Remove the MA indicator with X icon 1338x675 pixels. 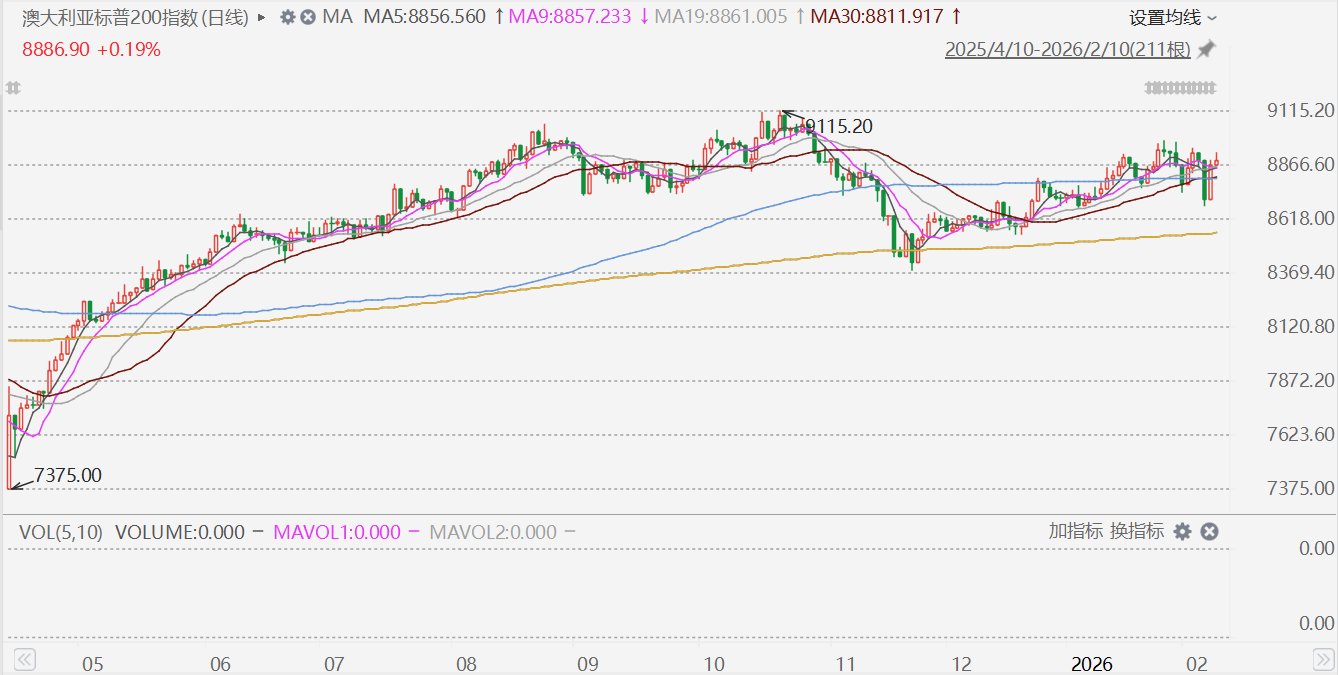click(x=308, y=17)
